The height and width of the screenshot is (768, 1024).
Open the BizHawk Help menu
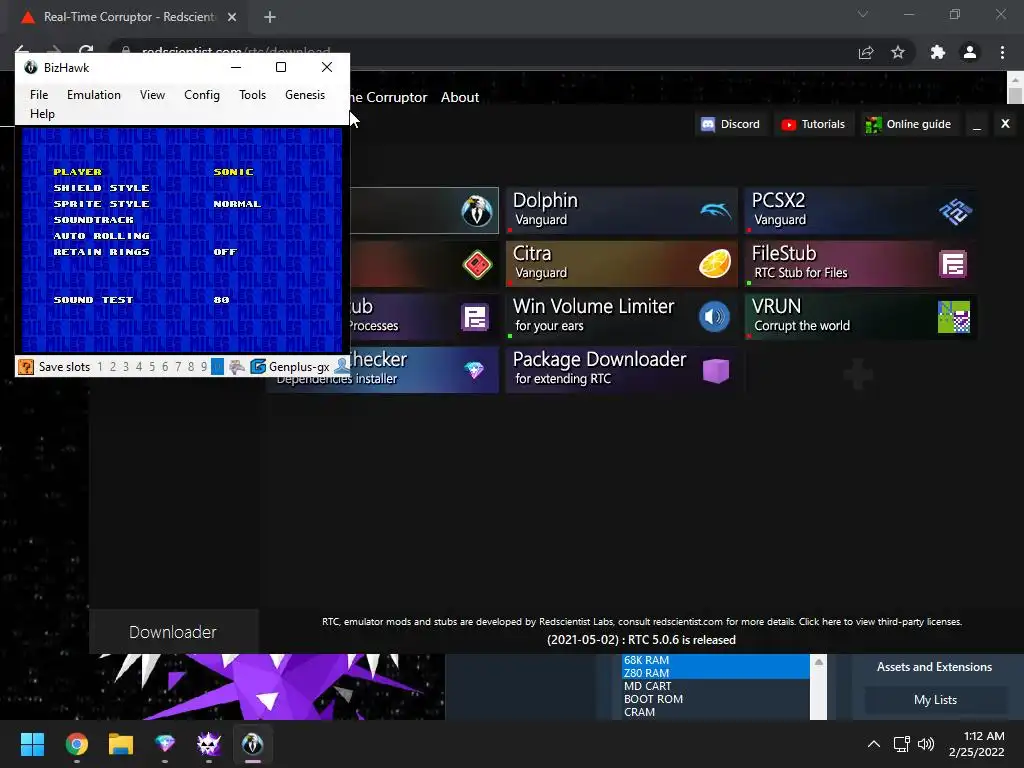(x=42, y=114)
